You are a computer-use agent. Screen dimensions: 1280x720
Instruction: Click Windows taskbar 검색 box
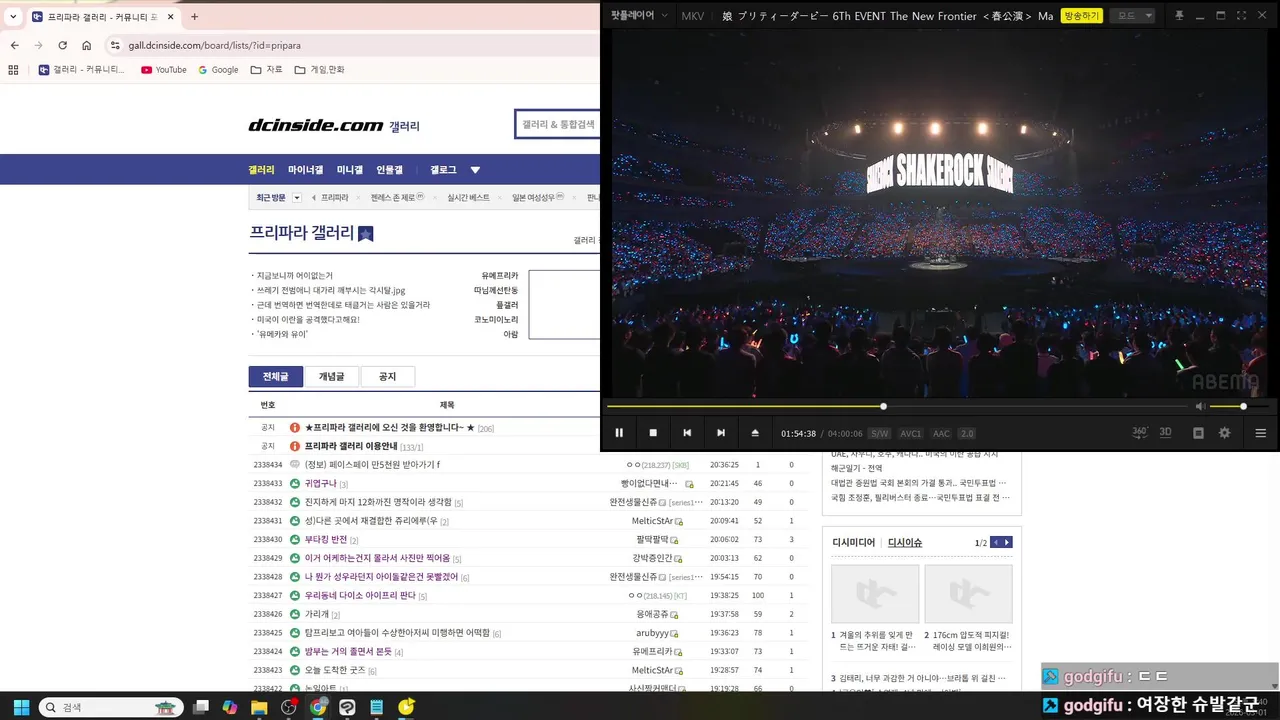(x=112, y=707)
